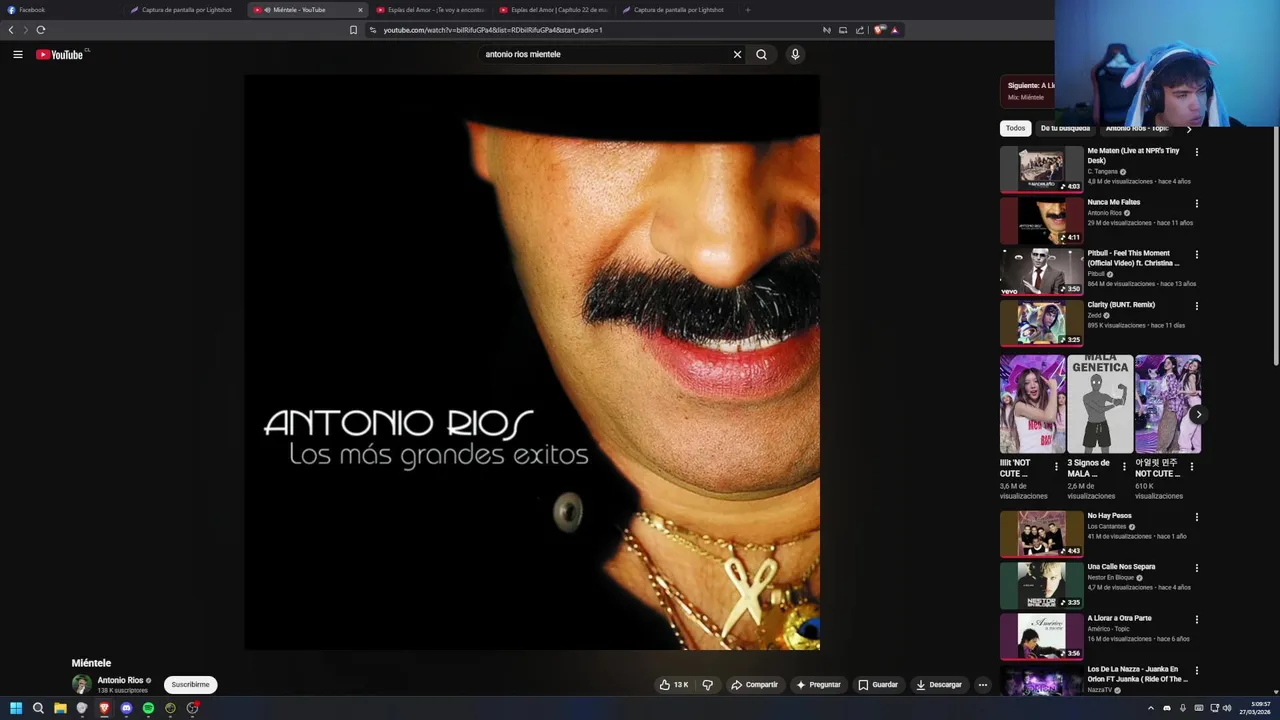Open Spotify from taskbar

pos(148,708)
